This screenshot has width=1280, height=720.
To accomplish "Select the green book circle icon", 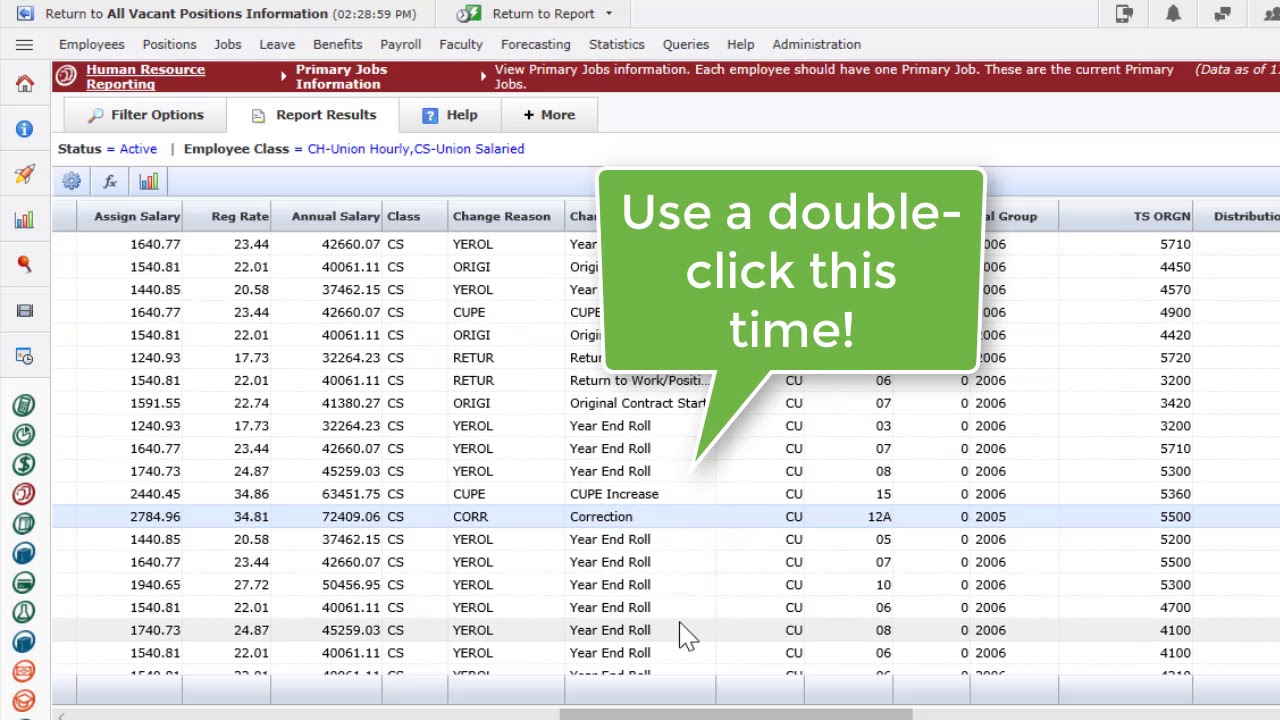I will pos(24,523).
